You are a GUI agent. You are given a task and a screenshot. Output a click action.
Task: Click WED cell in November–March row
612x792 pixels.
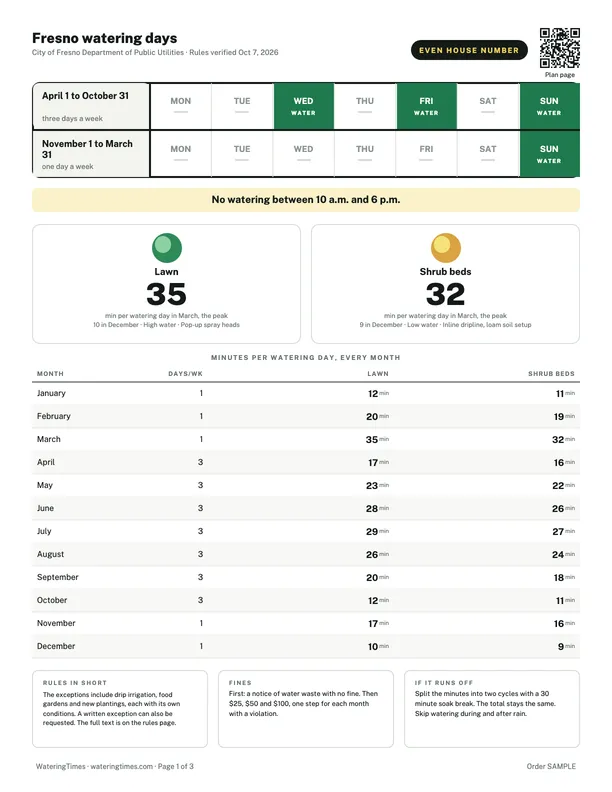pyautogui.click(x=303, y=154)
